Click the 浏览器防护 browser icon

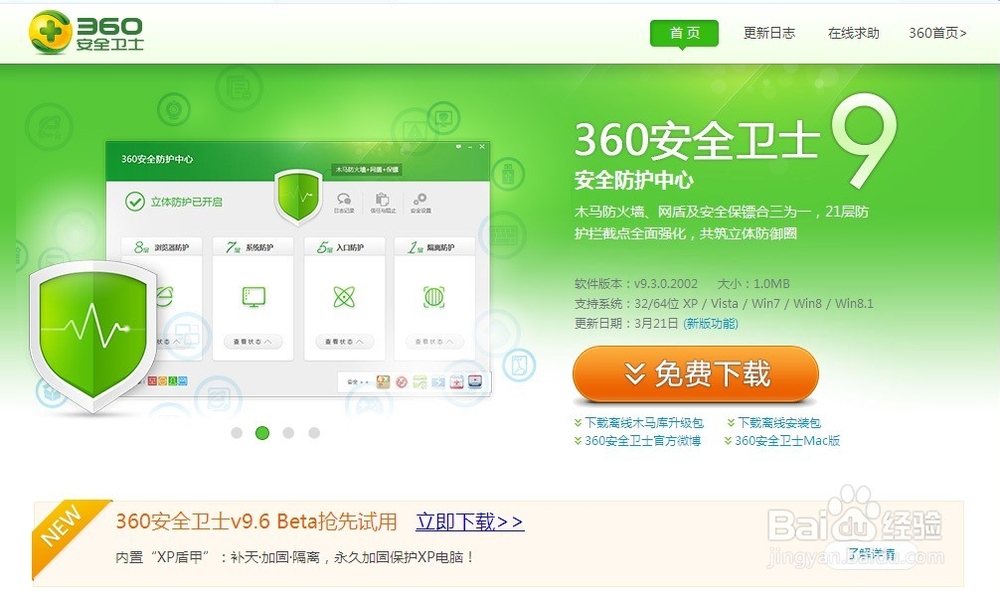point(165,297)
